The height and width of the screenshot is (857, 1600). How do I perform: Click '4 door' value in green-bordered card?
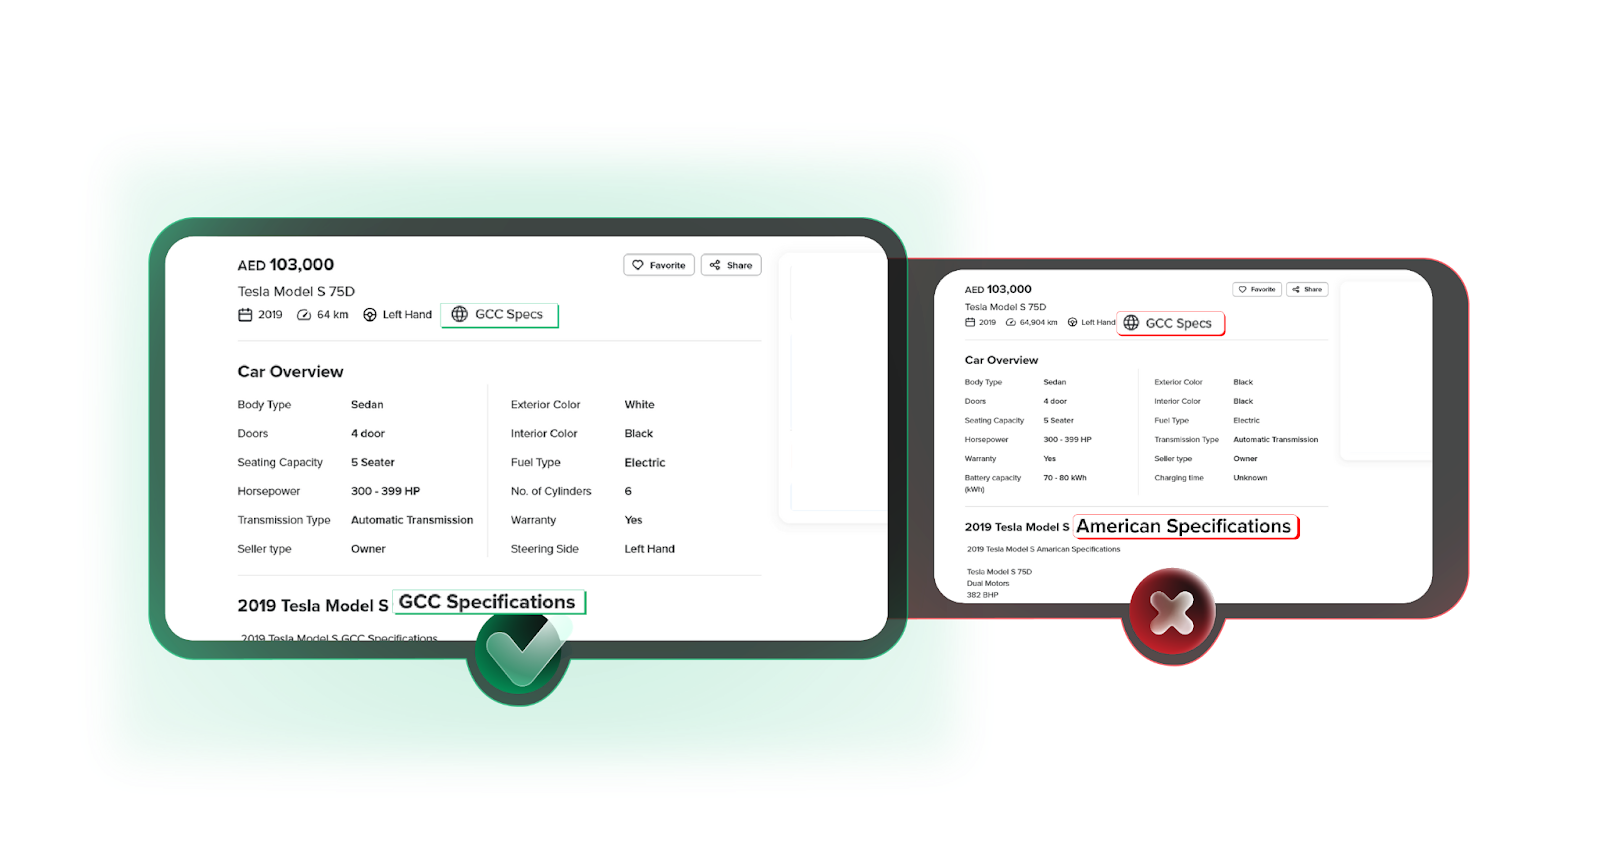click(x=368, y=434)
